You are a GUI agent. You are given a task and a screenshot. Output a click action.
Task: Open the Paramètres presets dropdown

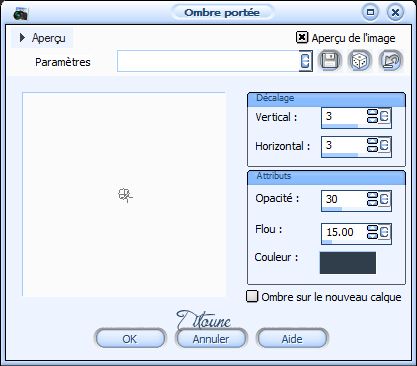click(305, 61)
